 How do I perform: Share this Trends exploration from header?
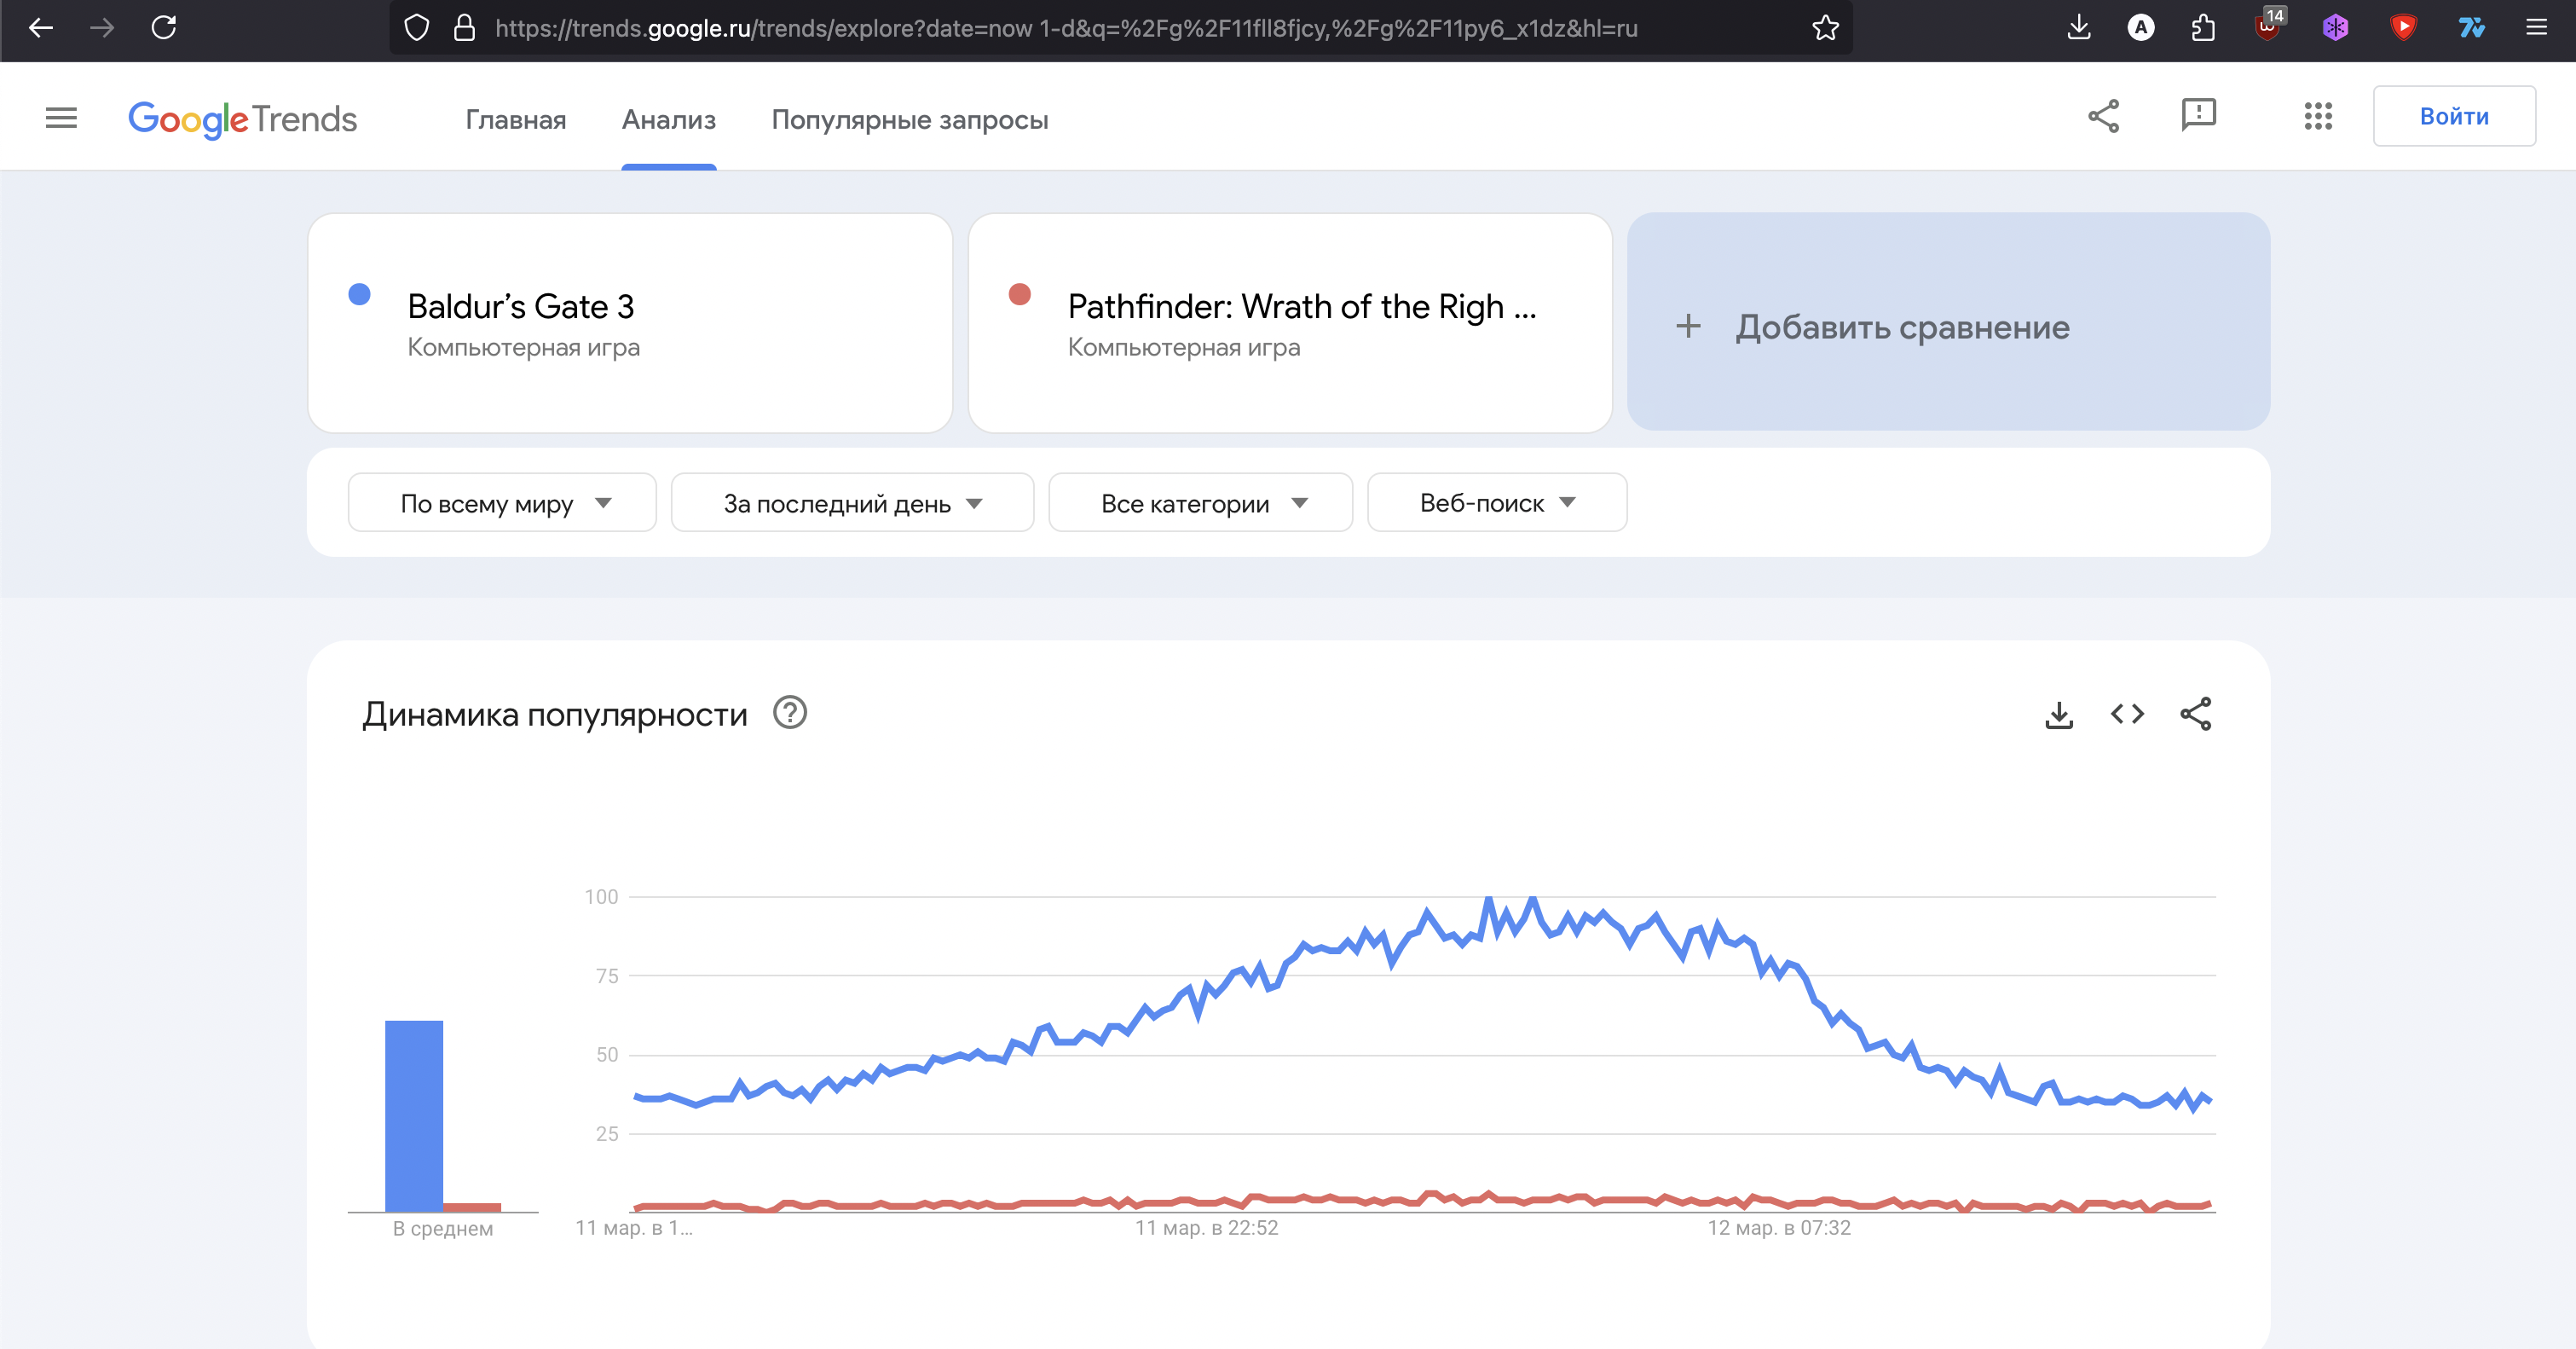2104,116
